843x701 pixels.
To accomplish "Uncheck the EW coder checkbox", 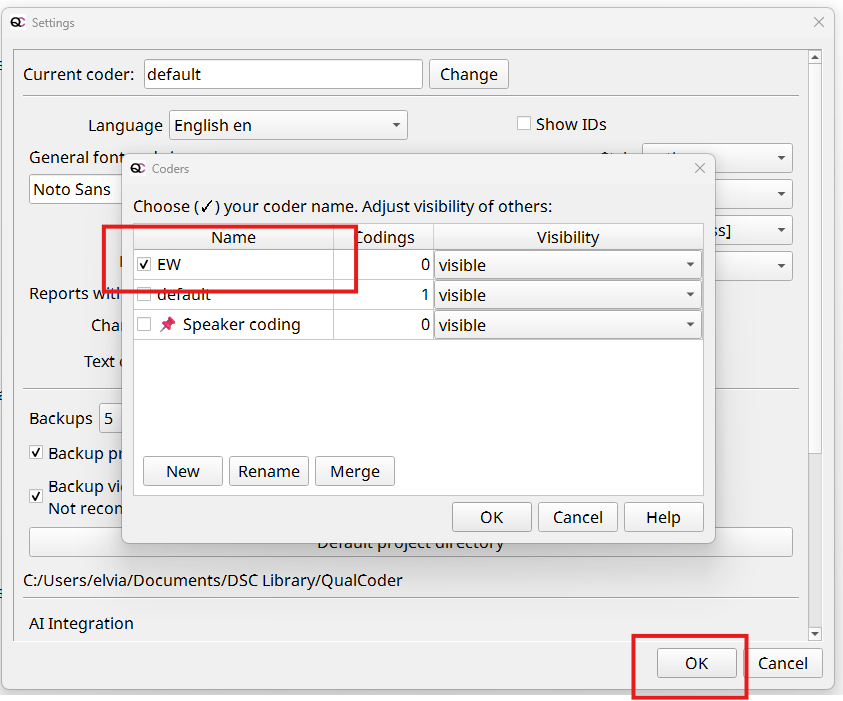I will (x=144, y=265).
